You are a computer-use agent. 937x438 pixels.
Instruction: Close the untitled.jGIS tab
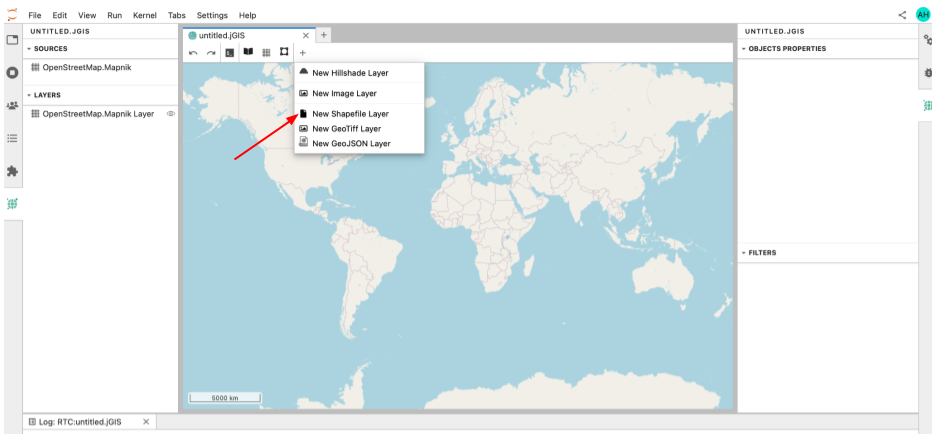click(x=306, y=35)
